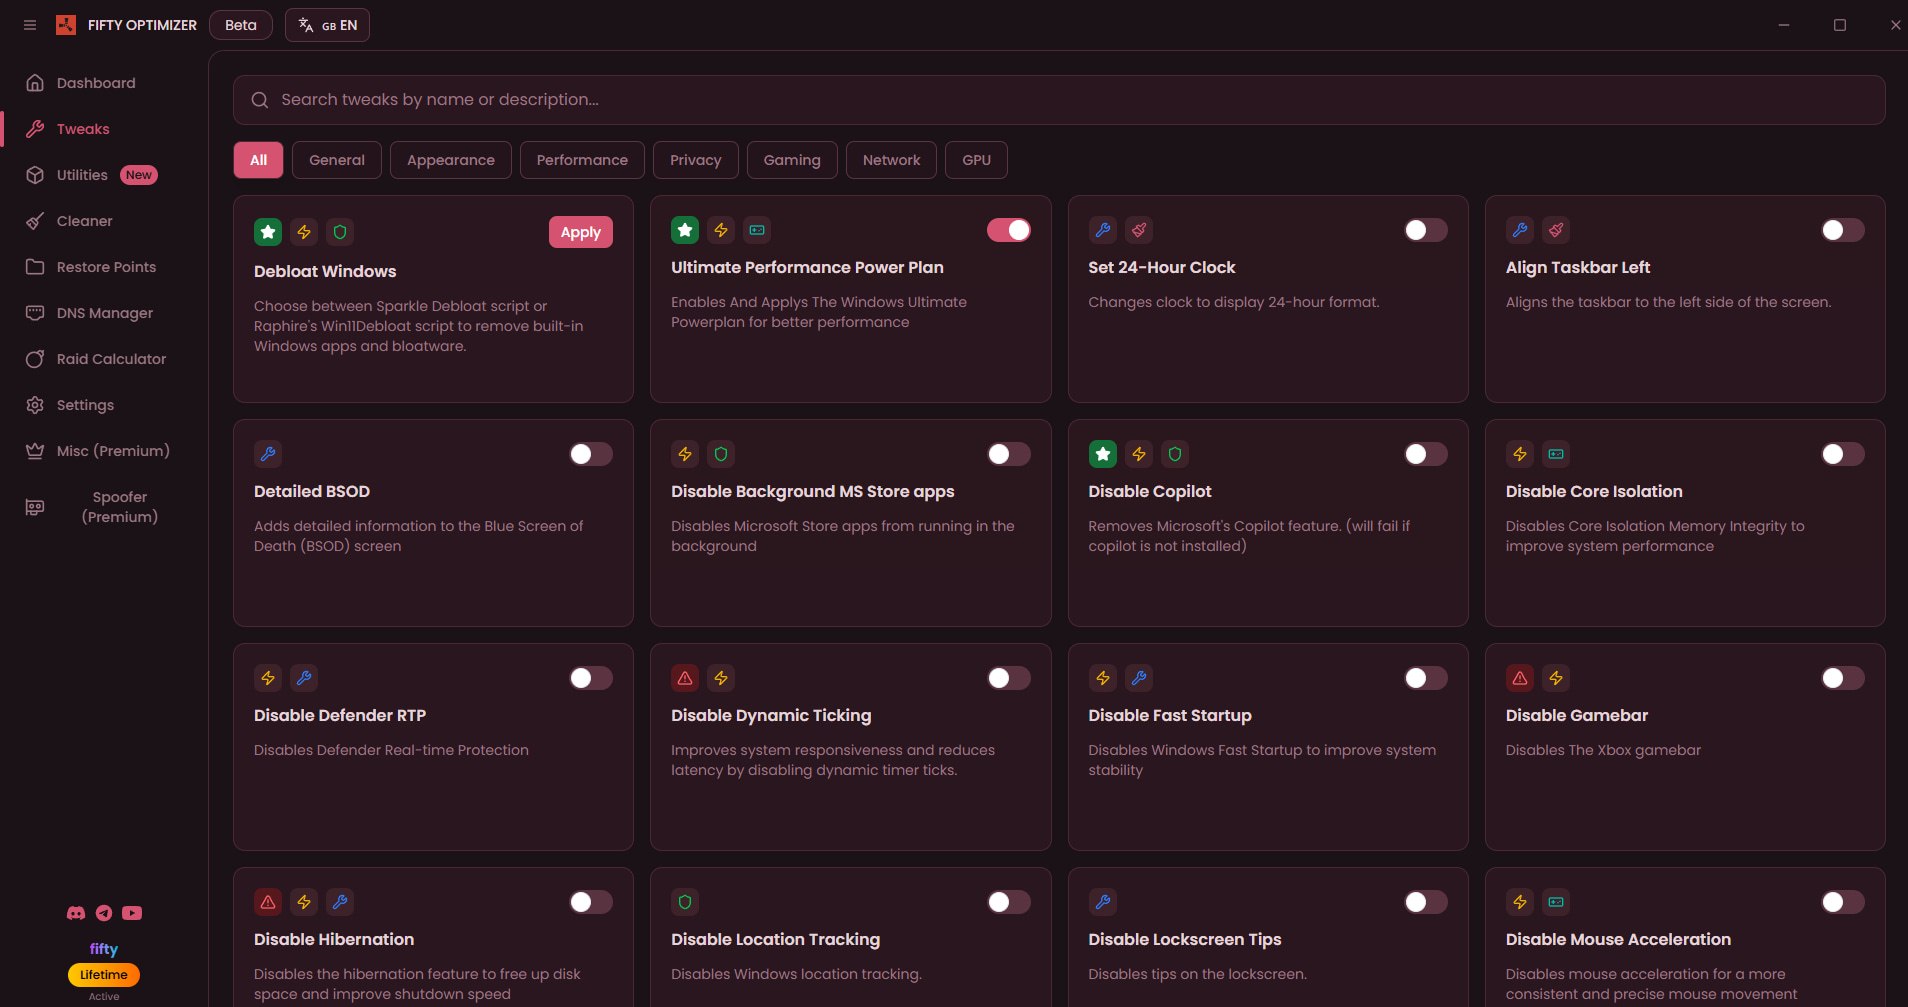Click the Raid Calculator sidebar icon
The width and height of the screenshot is (1908, 1007).
click(x=35, y=359)
